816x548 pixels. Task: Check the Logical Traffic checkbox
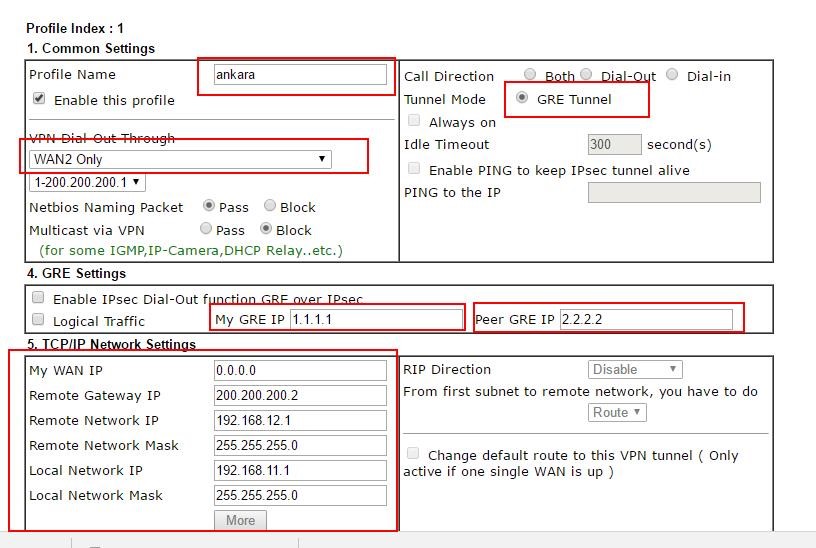point(38,320)
